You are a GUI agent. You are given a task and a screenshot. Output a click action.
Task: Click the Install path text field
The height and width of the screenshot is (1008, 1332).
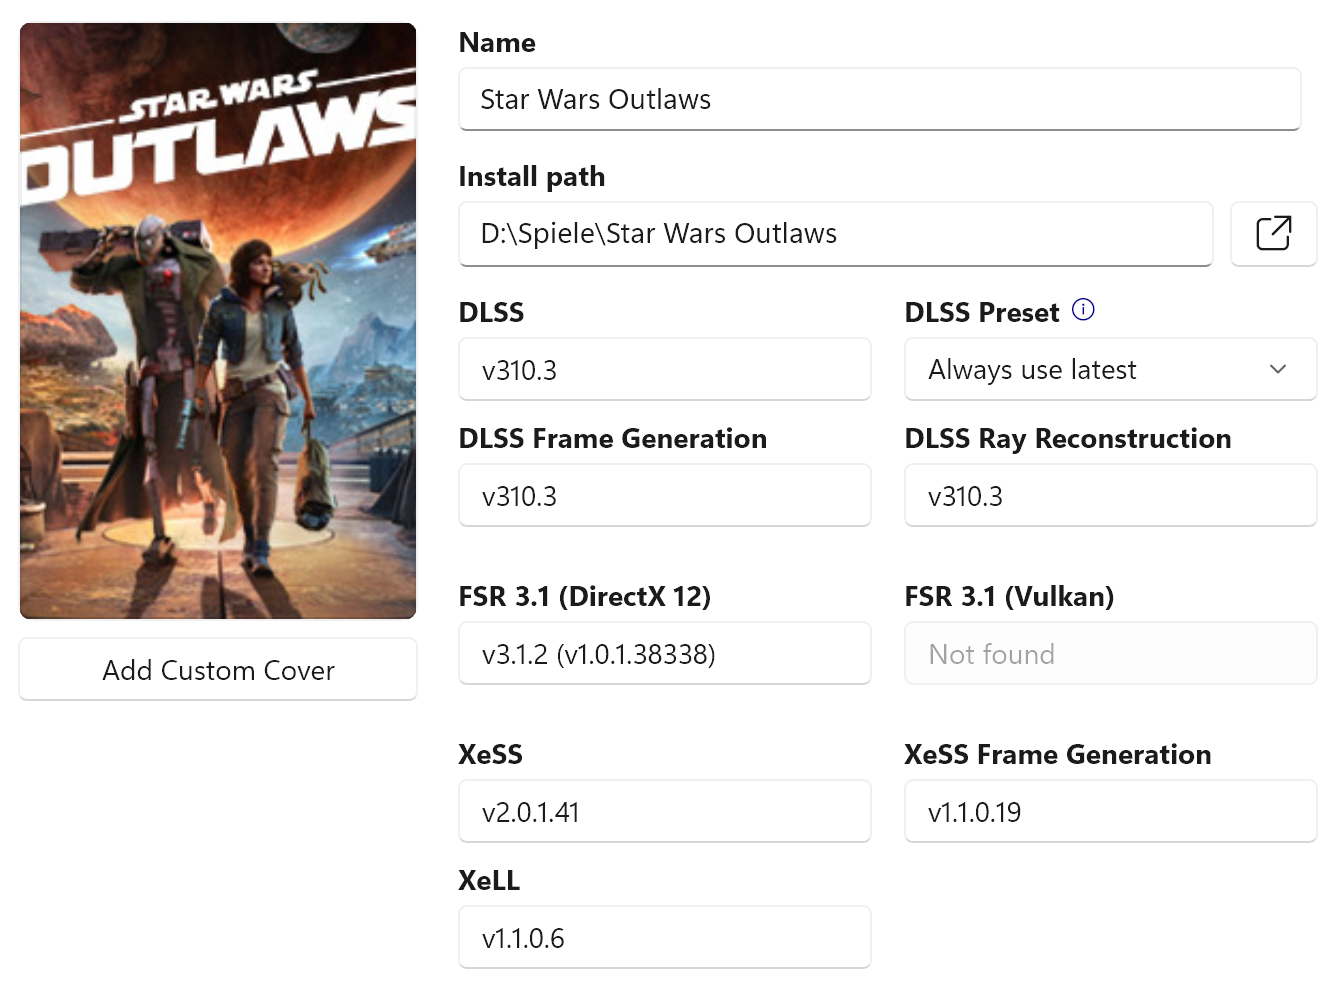(835, 234)
